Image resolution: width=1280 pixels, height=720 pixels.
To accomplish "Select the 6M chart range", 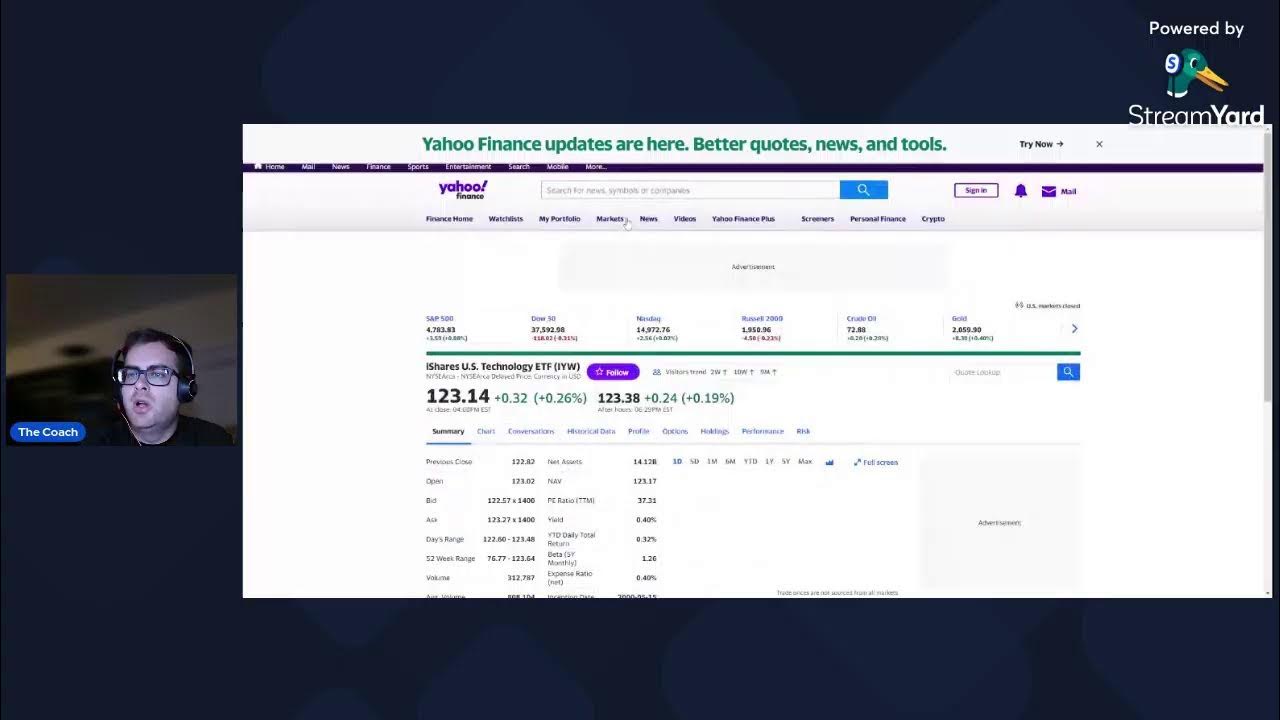I will pos(730,462).
